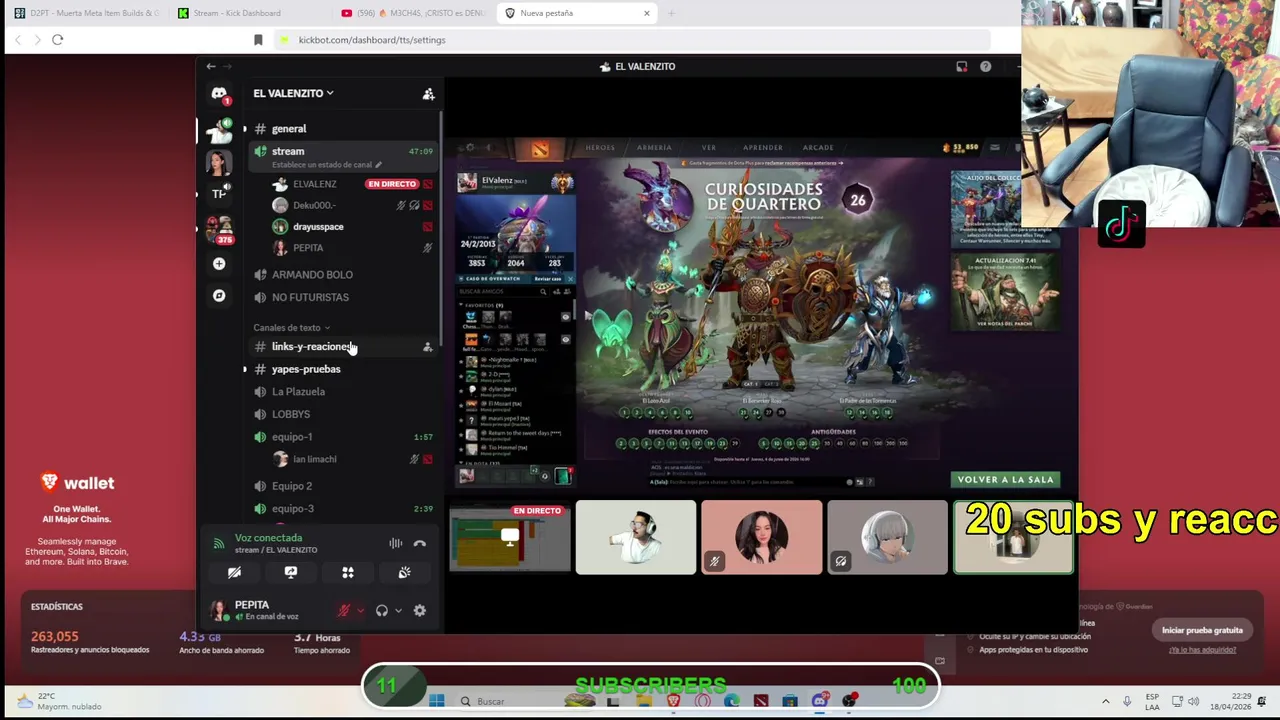The width and height of the screenshot is (1280, 720).
Task: Click Voz conectada connection status
Action: click(269, 538)
